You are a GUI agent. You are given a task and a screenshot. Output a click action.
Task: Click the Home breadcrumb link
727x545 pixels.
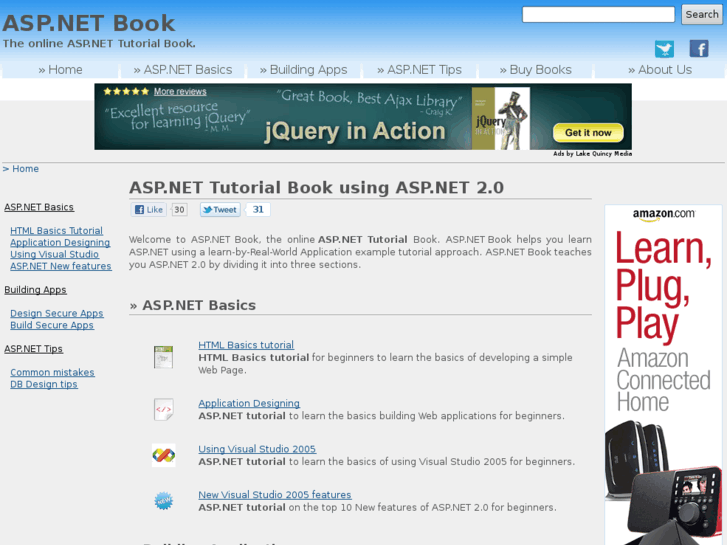click(26, 169)
